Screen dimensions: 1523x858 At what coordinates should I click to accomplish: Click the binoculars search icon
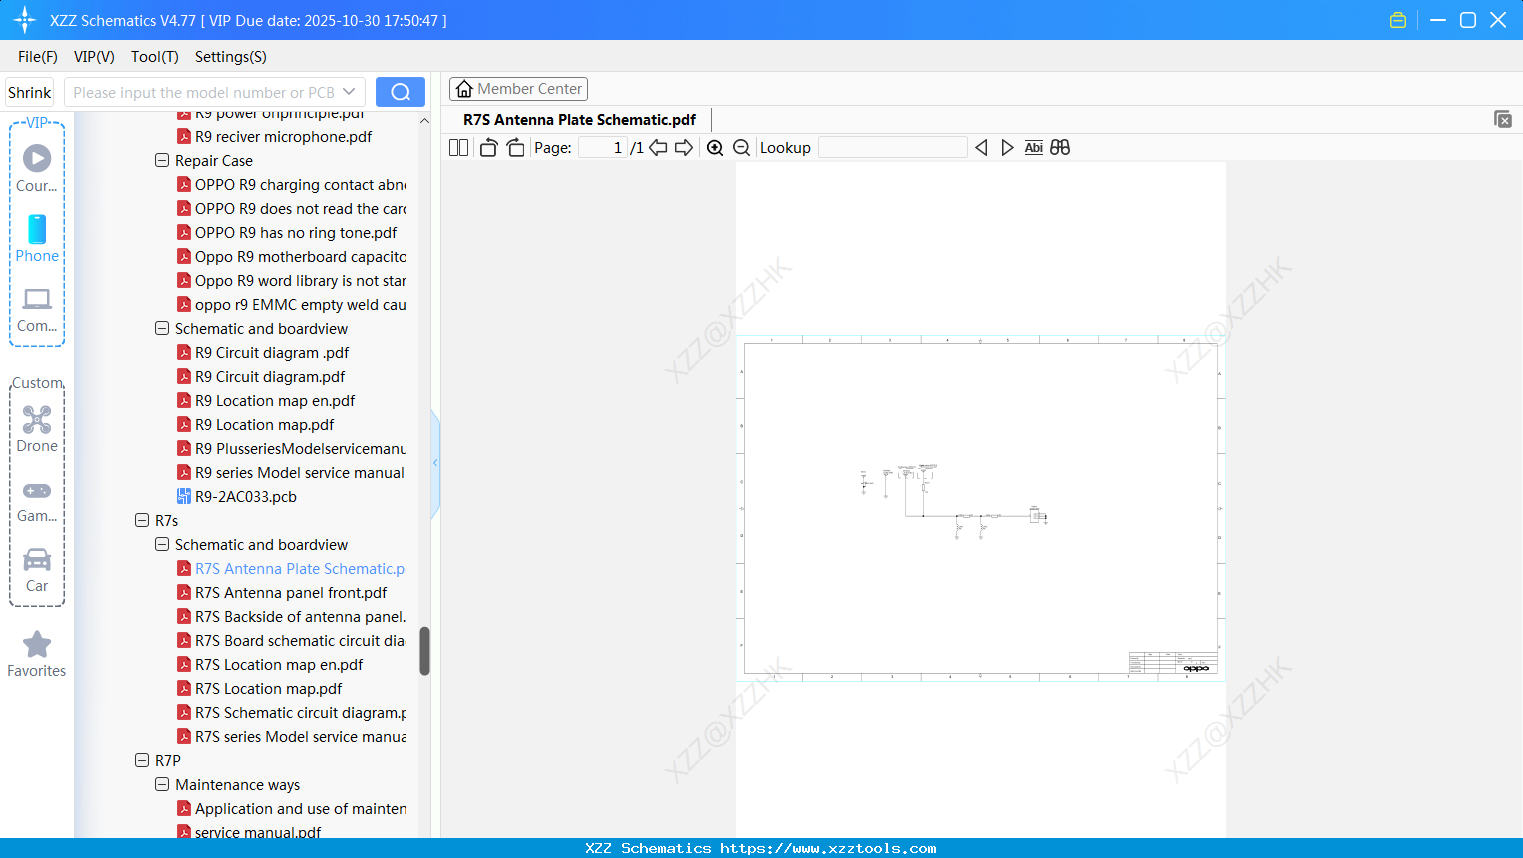point(1060,148)
